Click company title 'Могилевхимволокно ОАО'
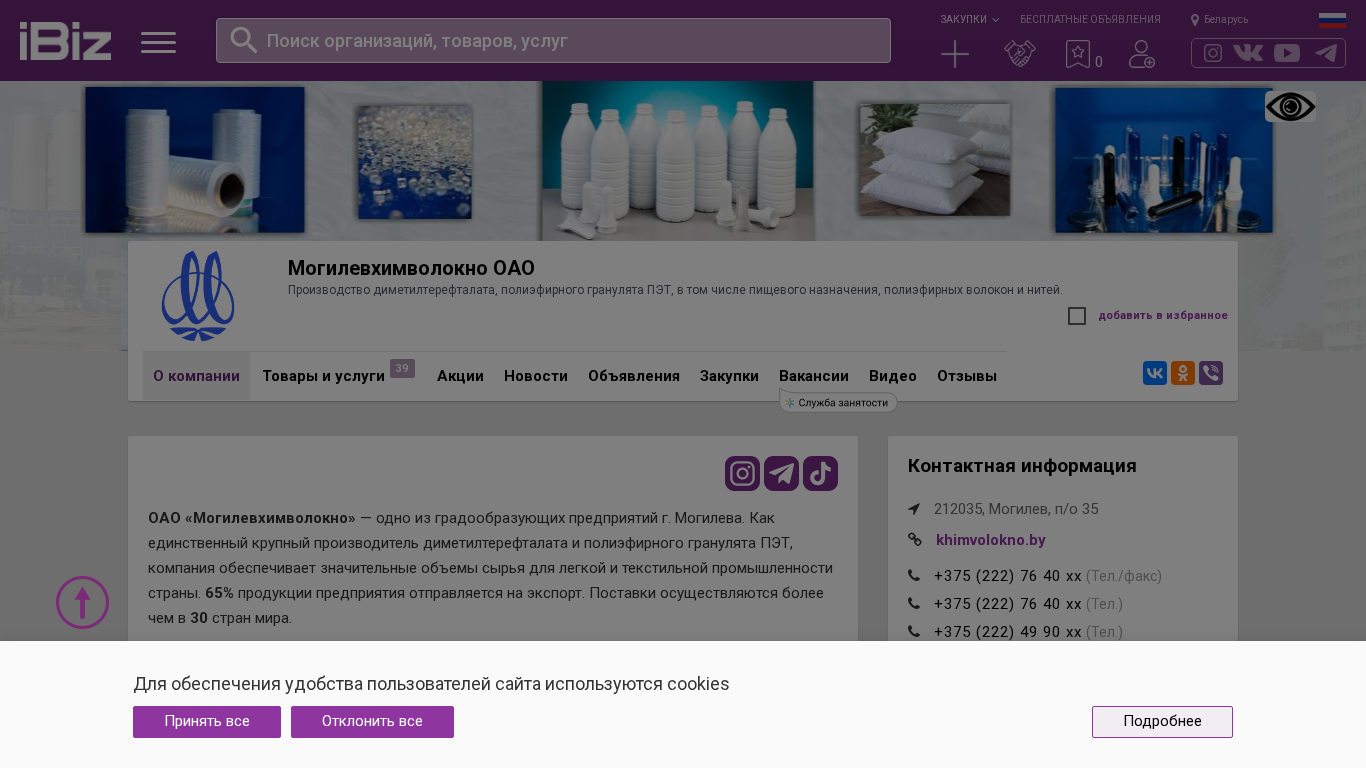Image resolution: width=1366 pixels, height=768 pixels. pos(411,268)
